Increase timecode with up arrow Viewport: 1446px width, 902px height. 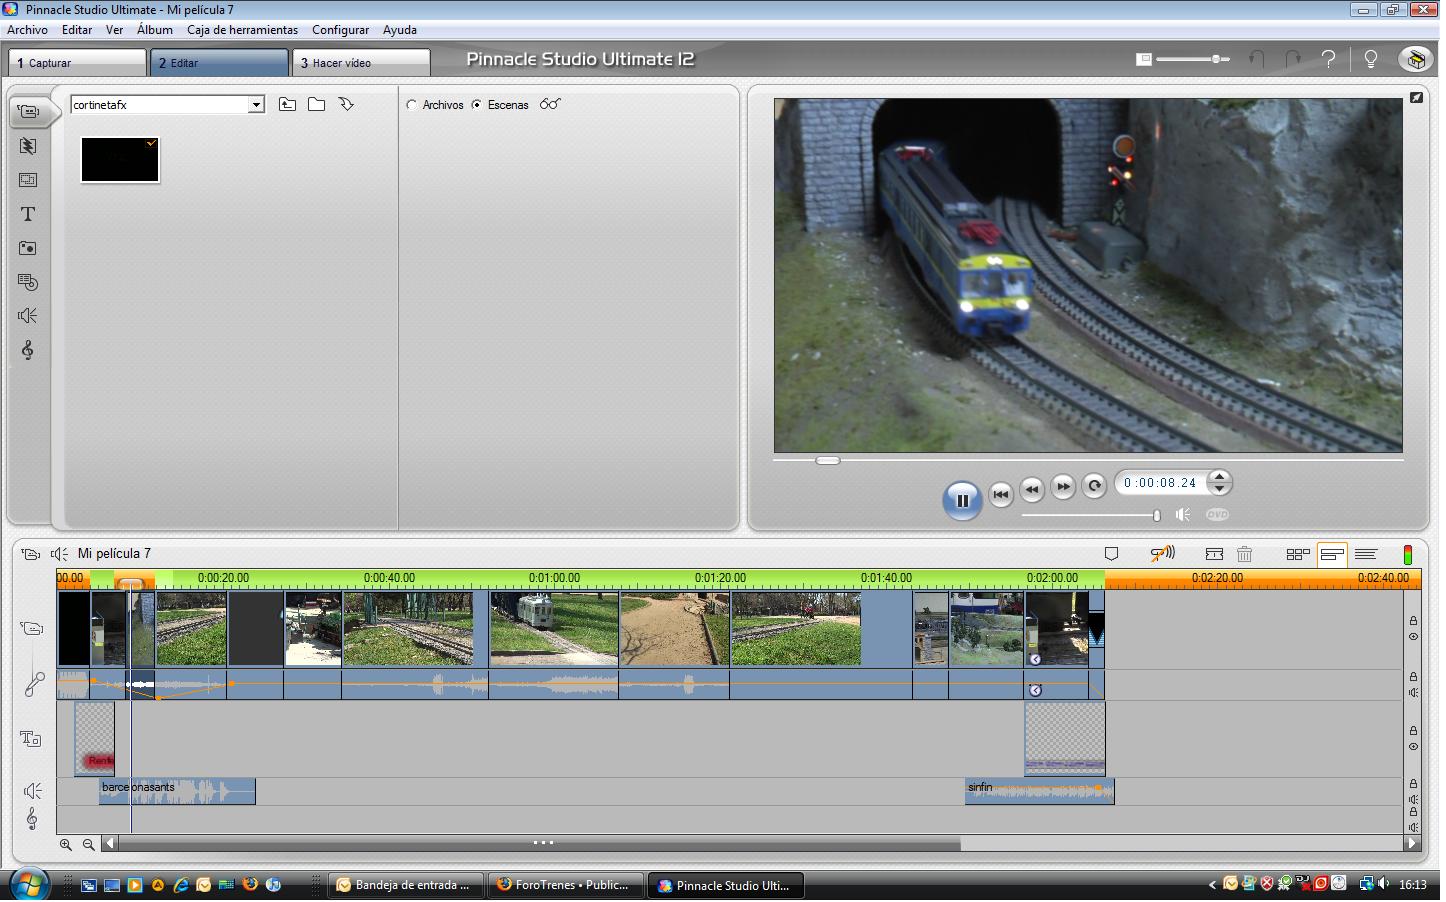pyautogui.click(x=1219, y=477)
